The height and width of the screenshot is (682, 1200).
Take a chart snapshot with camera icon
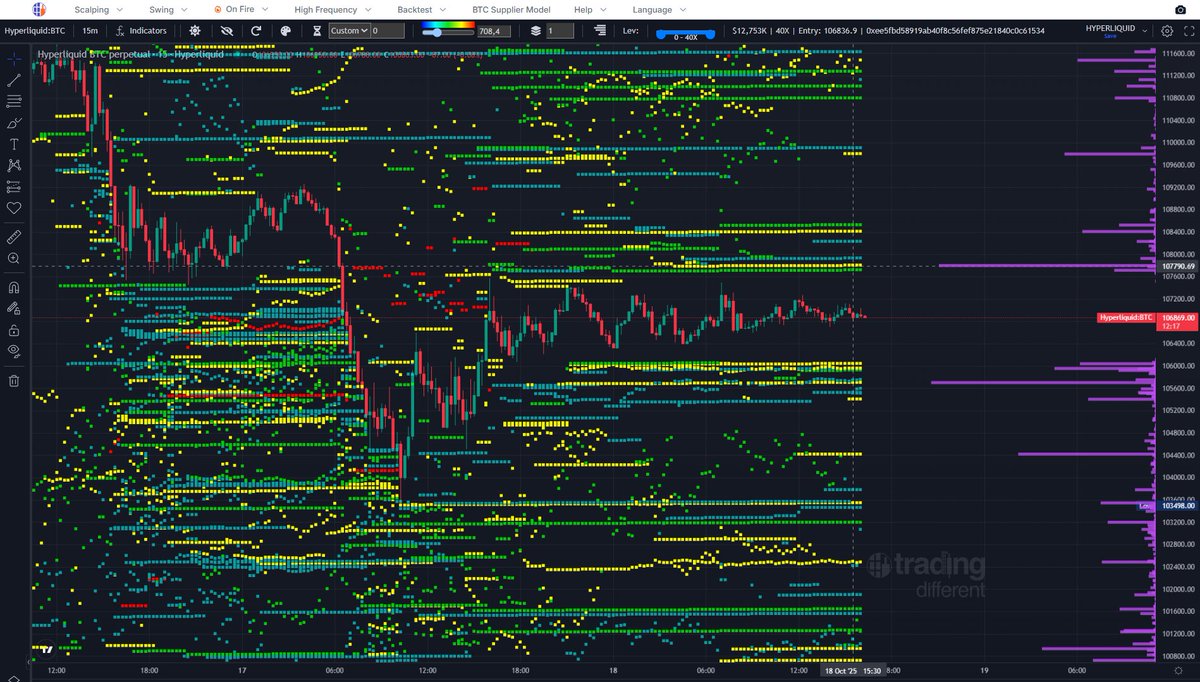[x=1180, y=10]
